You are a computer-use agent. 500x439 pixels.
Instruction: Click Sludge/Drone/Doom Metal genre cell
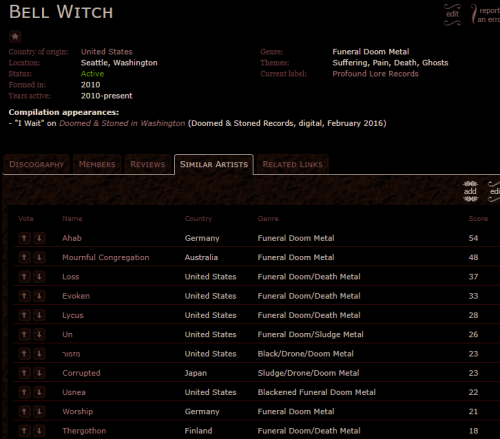(x=308, y=373)
